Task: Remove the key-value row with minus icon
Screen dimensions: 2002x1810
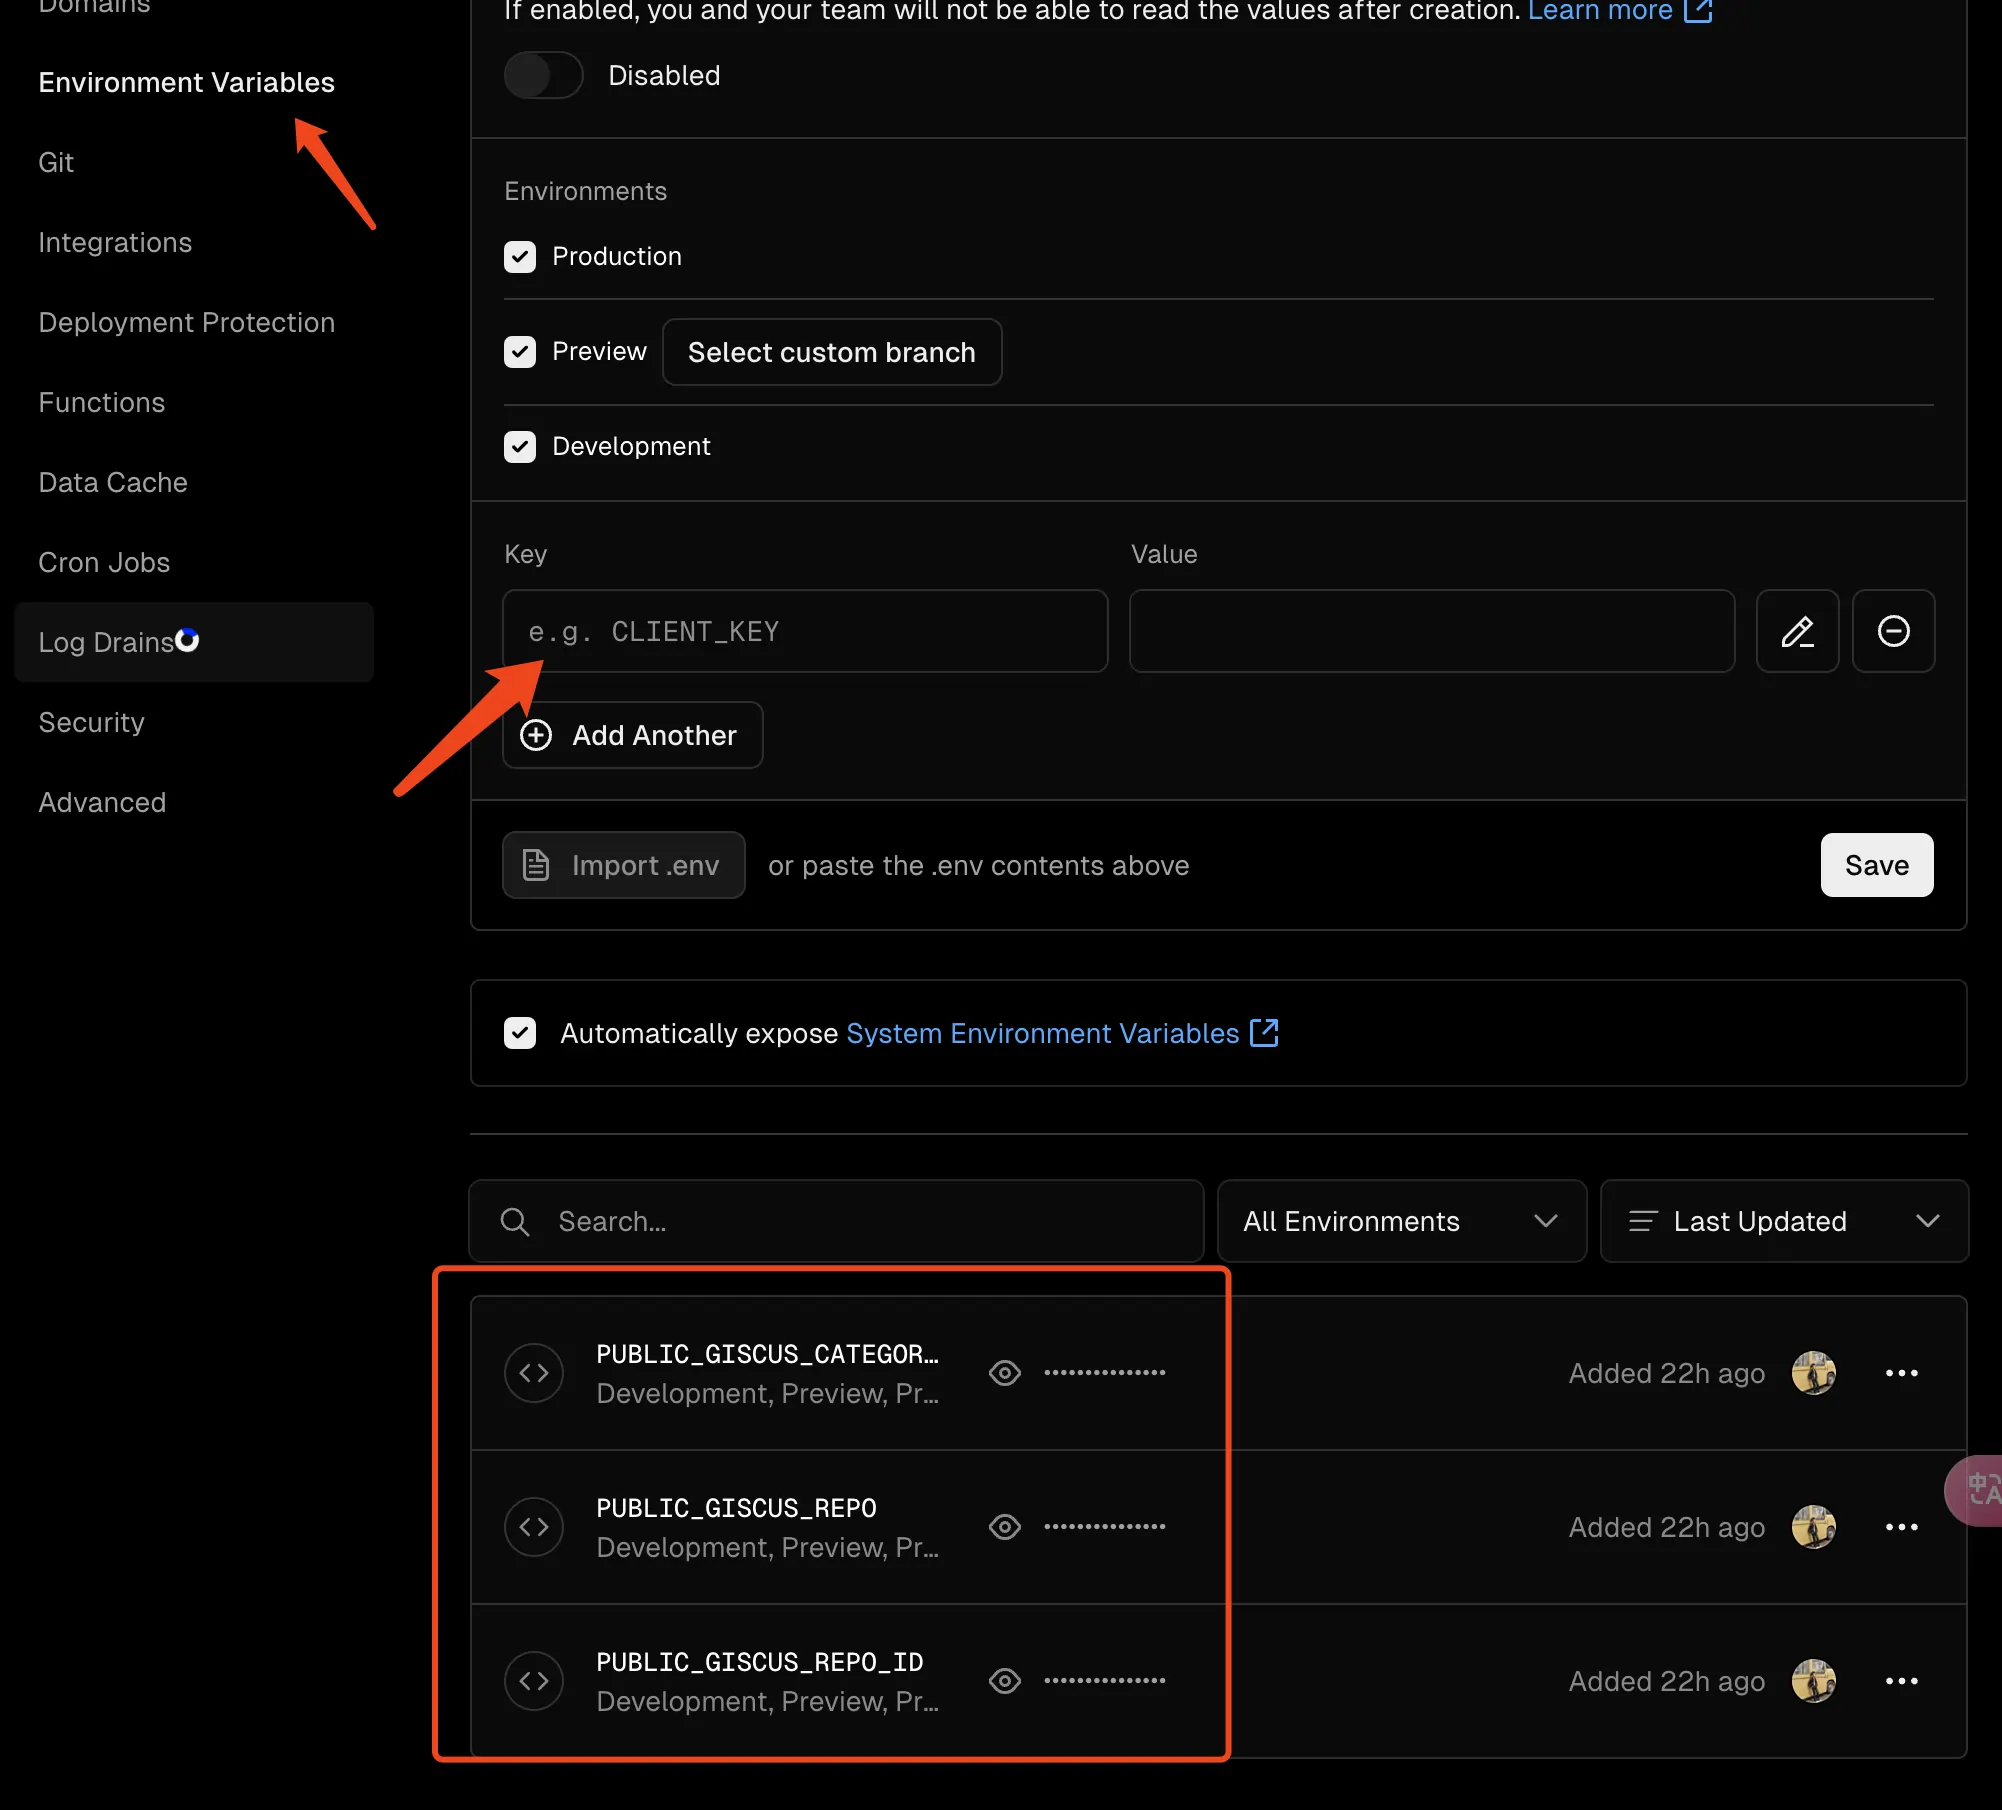Action: point(1894,631)
